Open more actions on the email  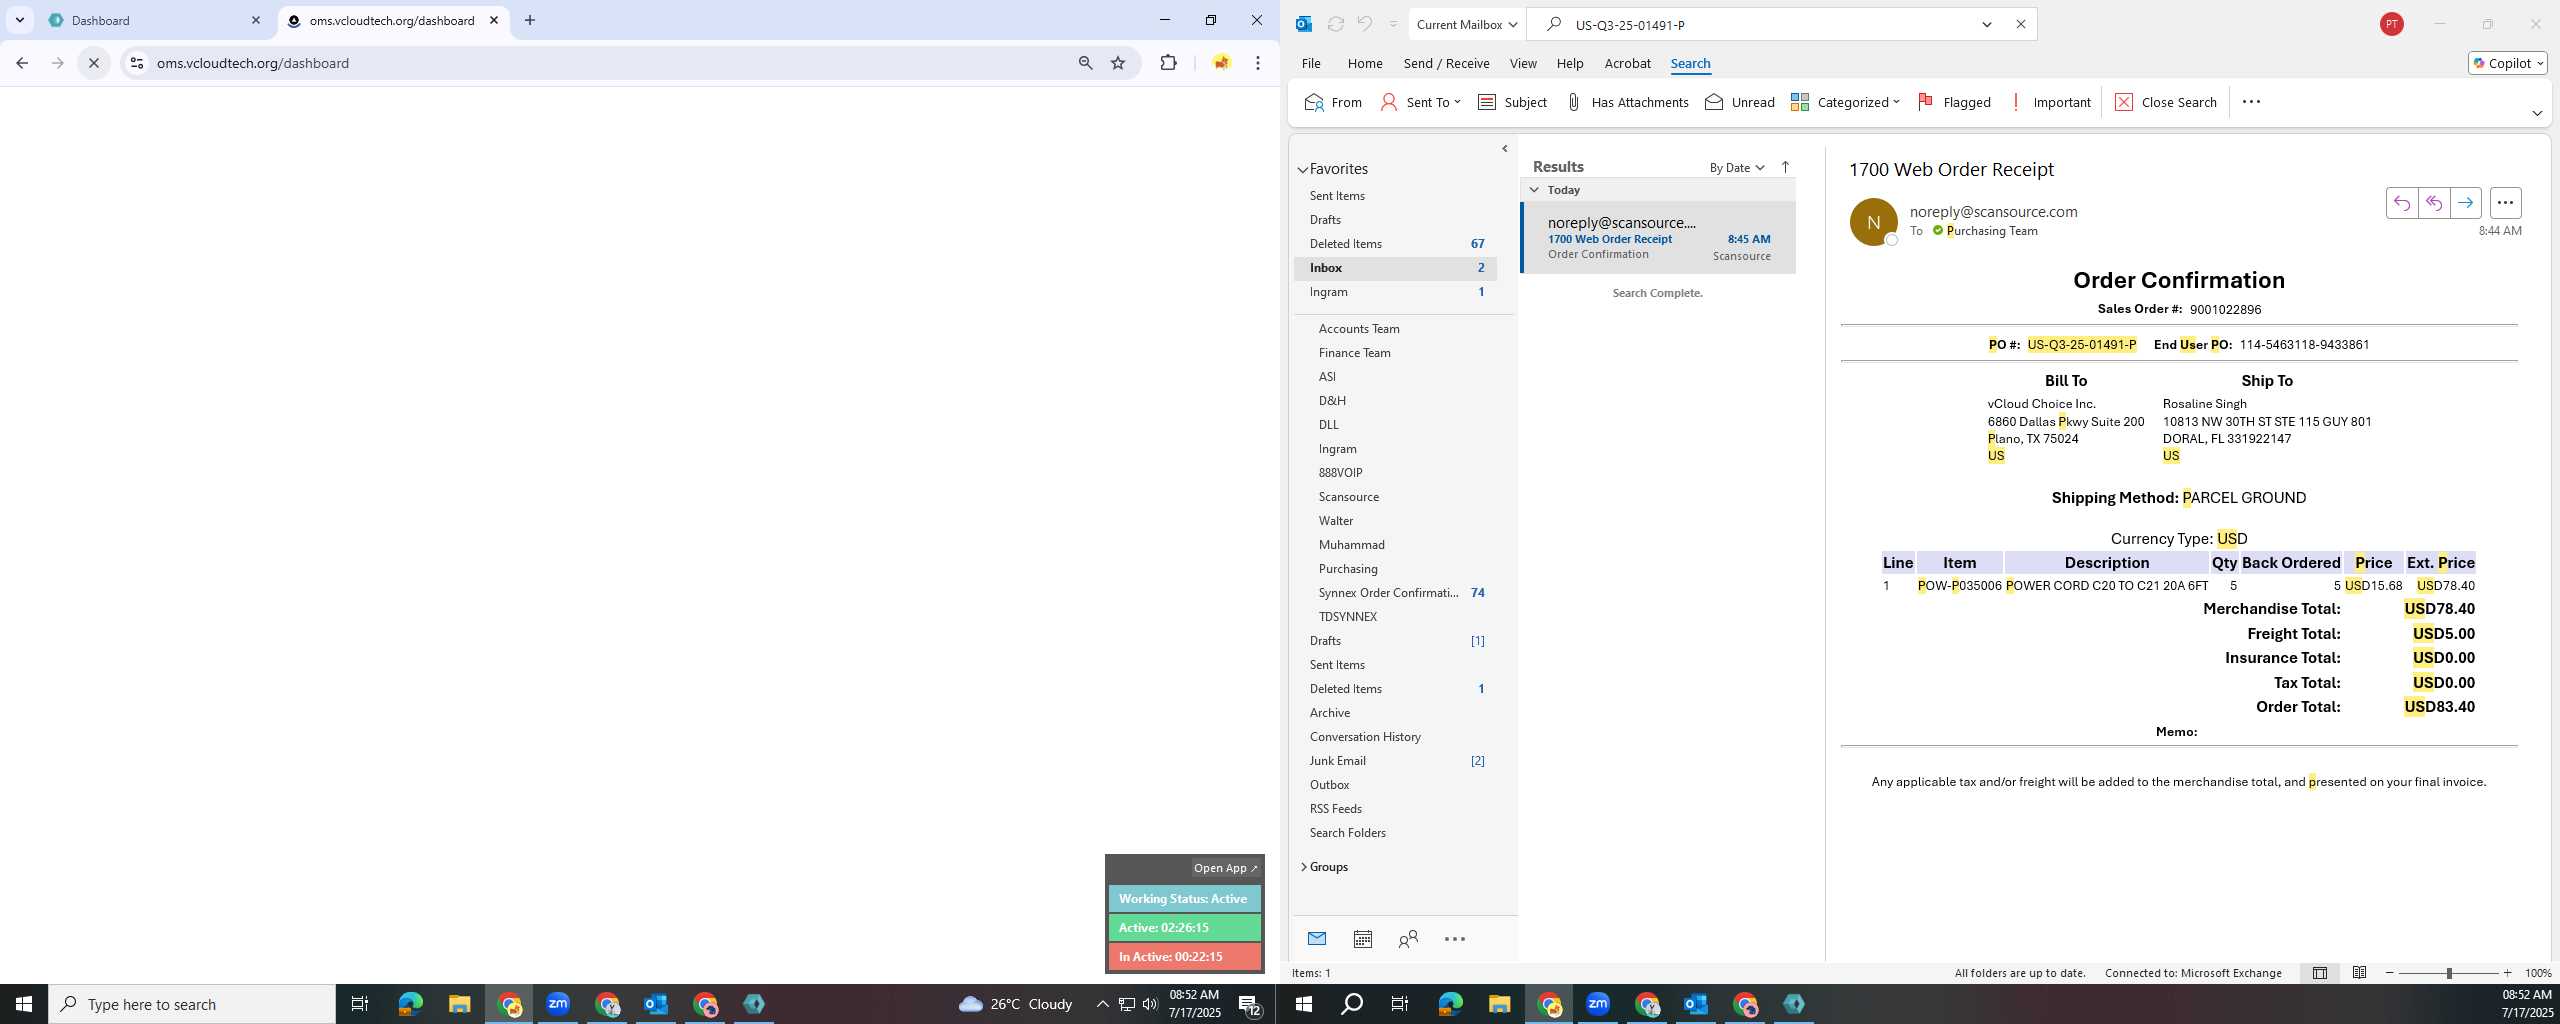click(x=2505, y=203)
